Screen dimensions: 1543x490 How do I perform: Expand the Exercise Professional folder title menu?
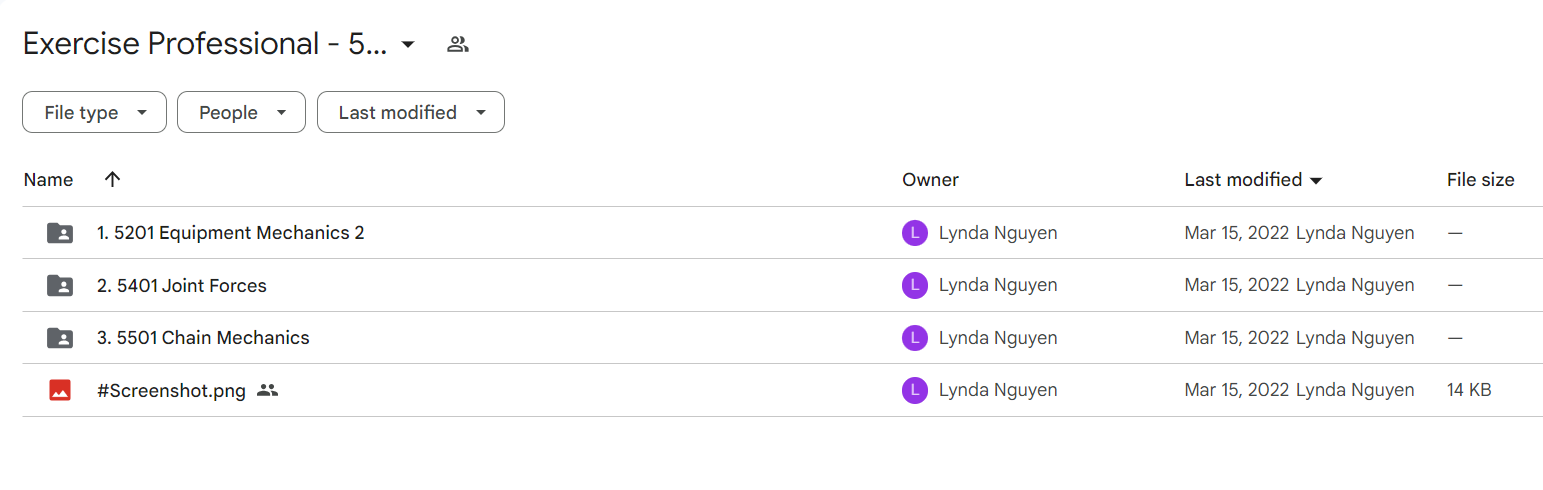[408, 45]
